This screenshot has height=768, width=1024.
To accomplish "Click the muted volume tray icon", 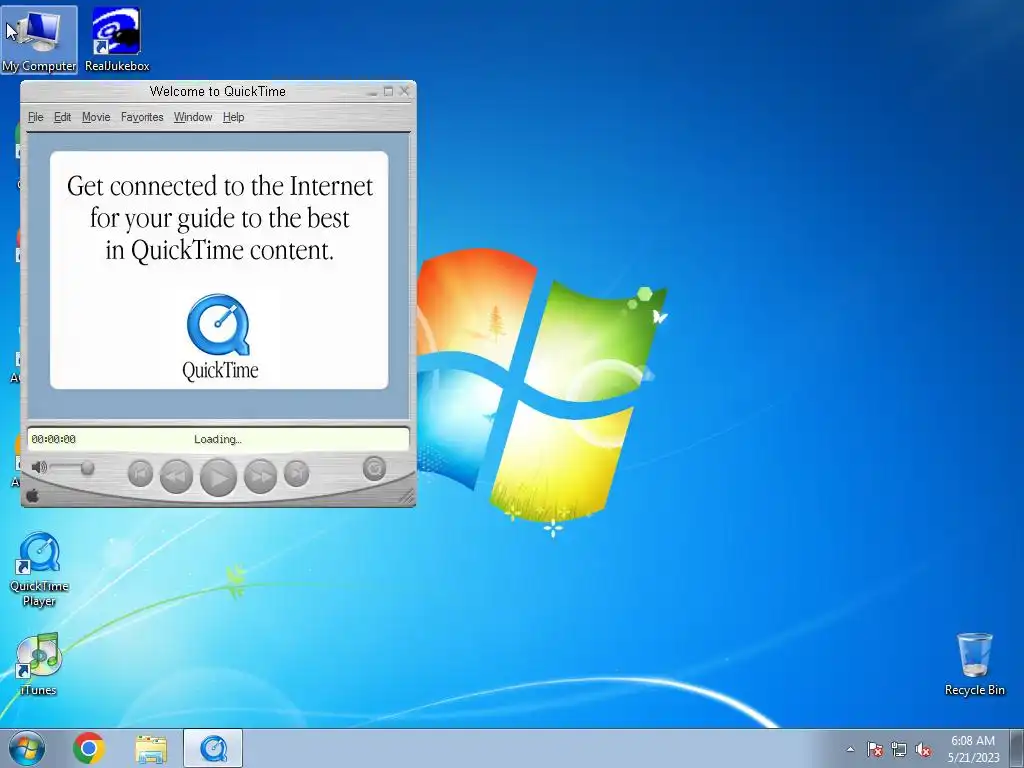I will pyautogui.click(x=923, y=749).
